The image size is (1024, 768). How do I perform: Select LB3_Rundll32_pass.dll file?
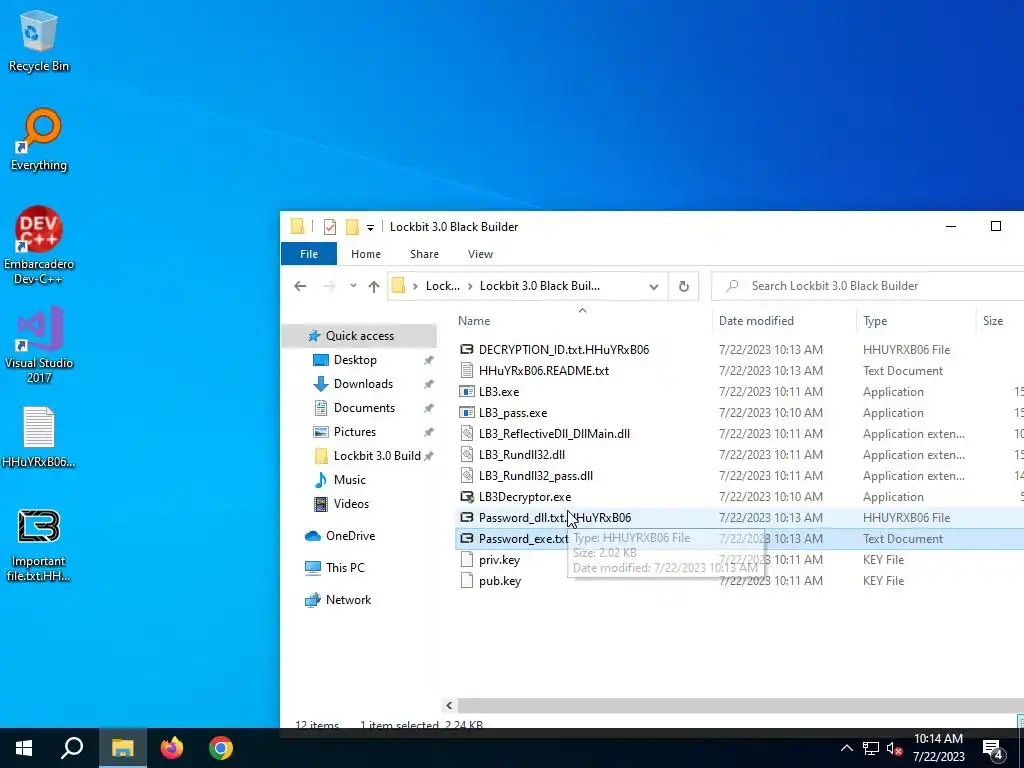coord(536,475)
